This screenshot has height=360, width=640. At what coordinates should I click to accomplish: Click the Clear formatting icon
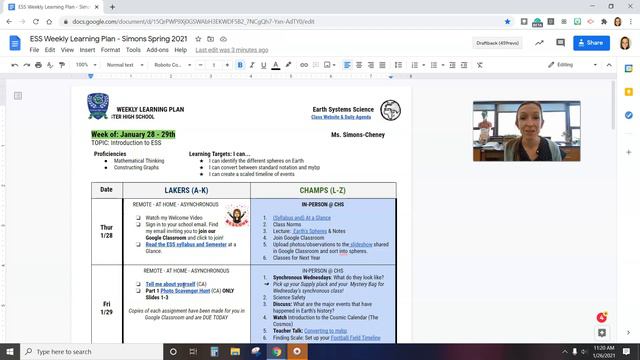pos(480,65)
